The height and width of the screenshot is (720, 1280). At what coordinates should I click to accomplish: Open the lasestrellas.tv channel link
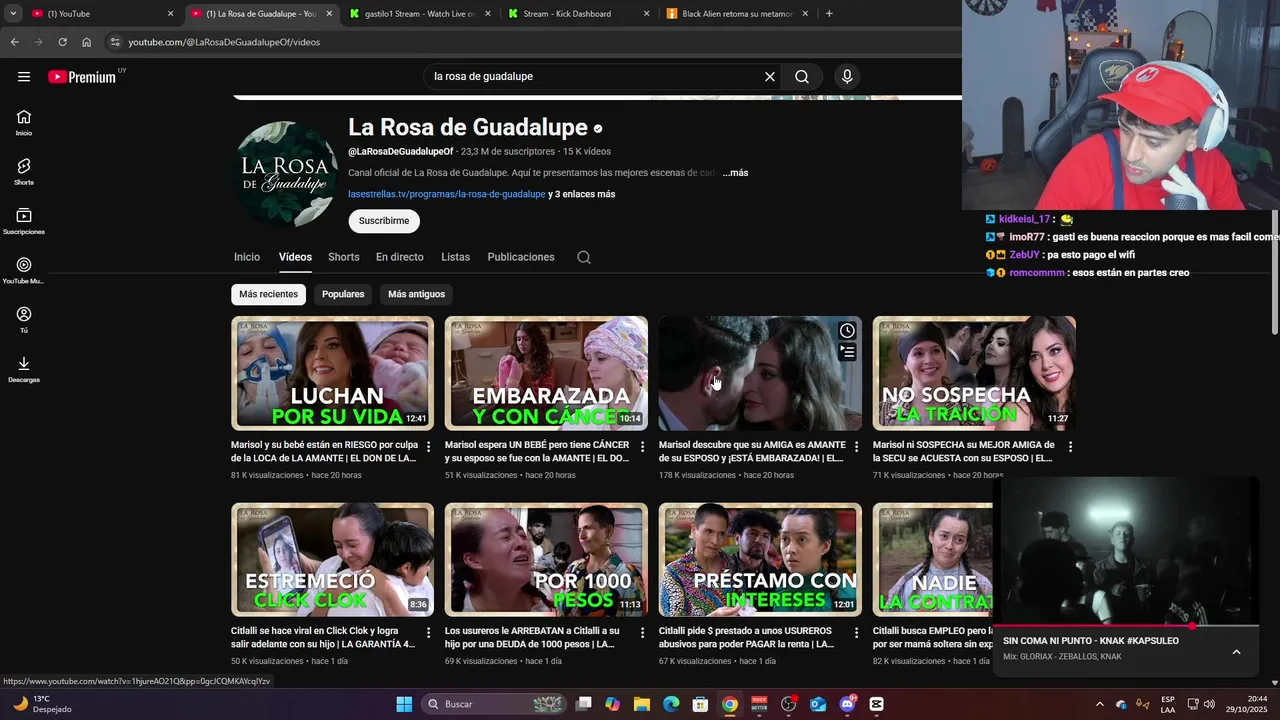pyautogui.click(x=447, y=194)
